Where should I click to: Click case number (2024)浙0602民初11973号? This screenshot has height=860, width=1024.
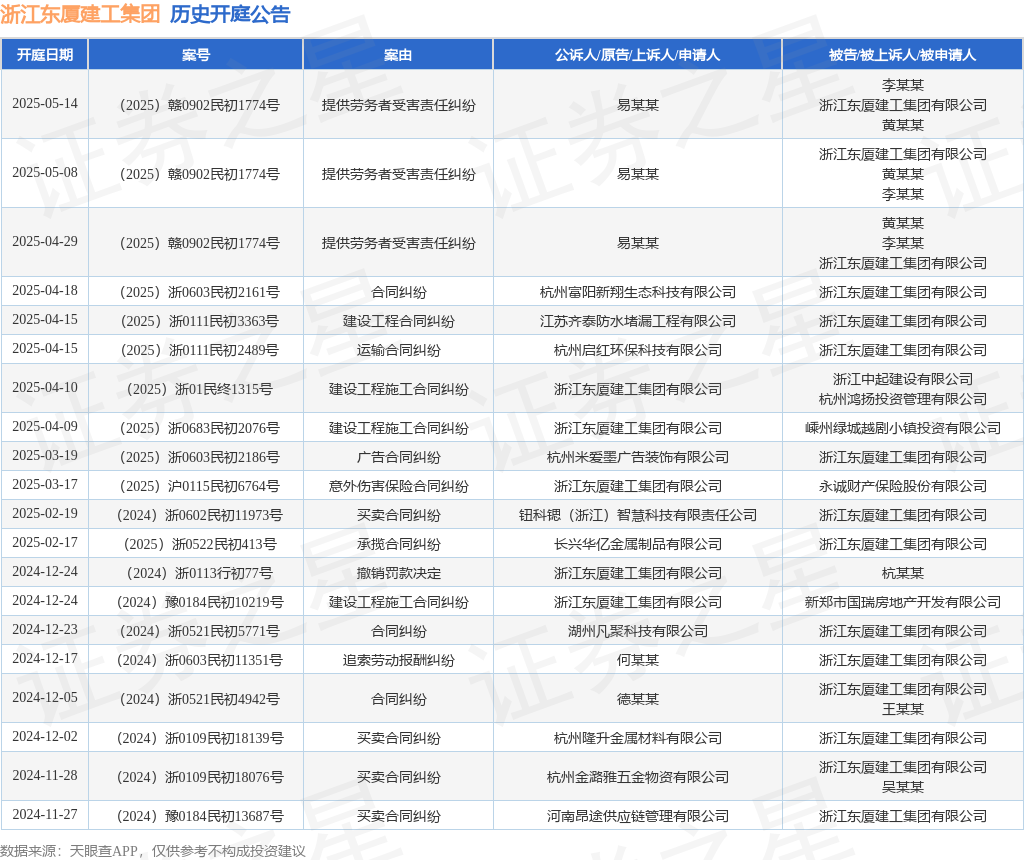tap(199, 515)
